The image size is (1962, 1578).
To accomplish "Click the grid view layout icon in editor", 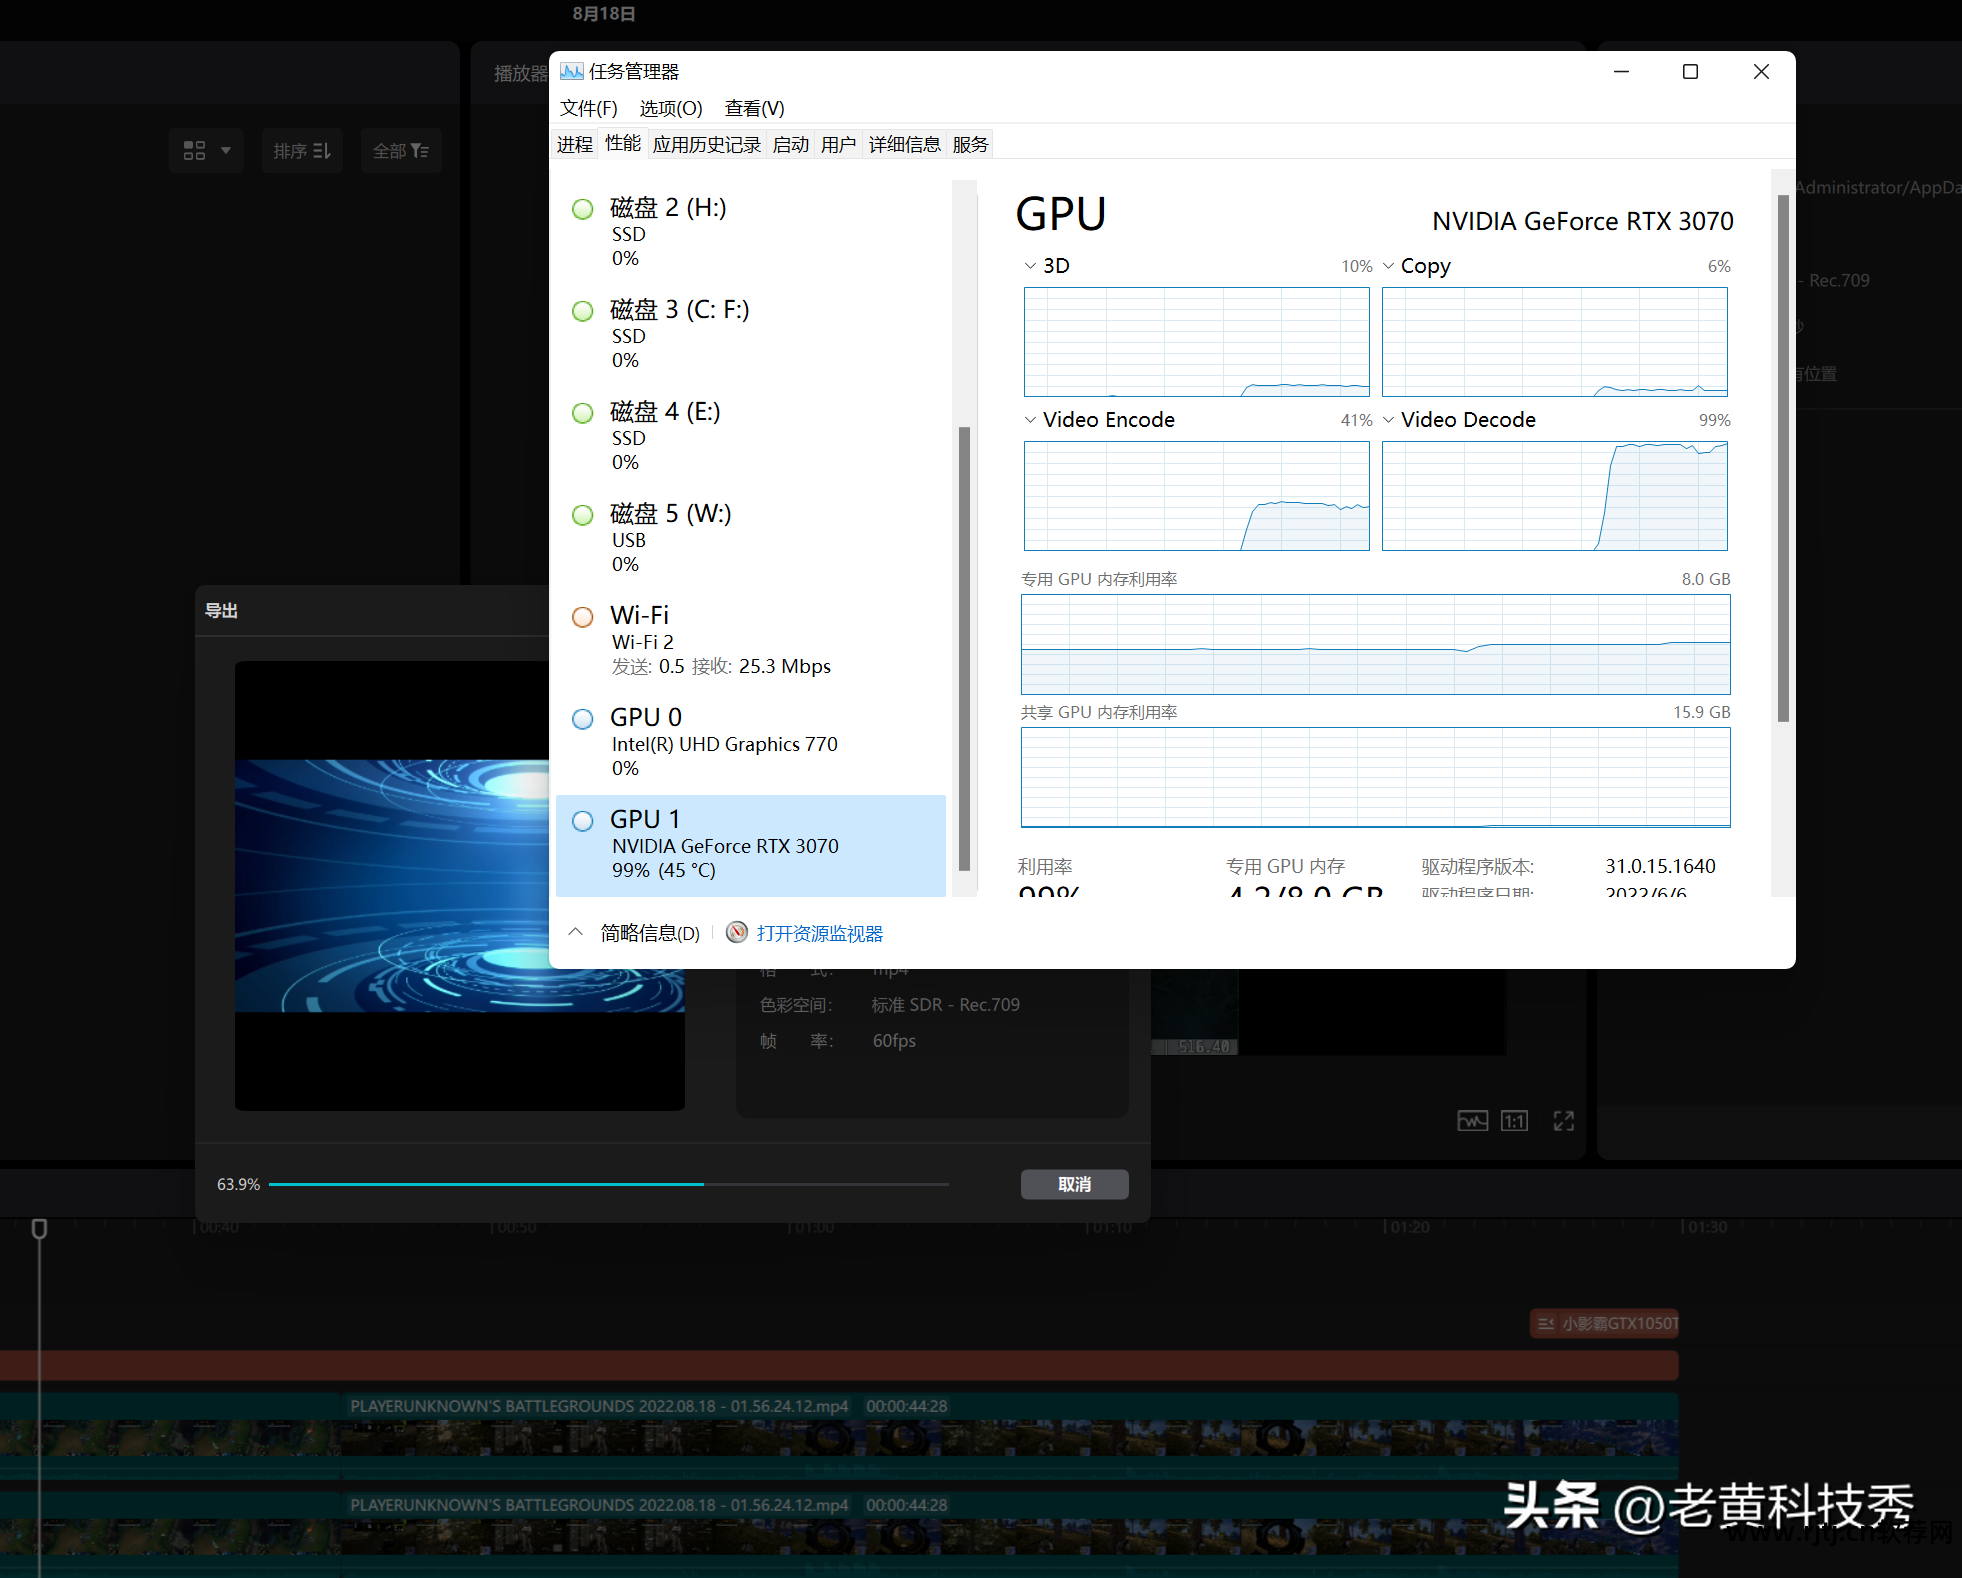I will tap(194, 150).
